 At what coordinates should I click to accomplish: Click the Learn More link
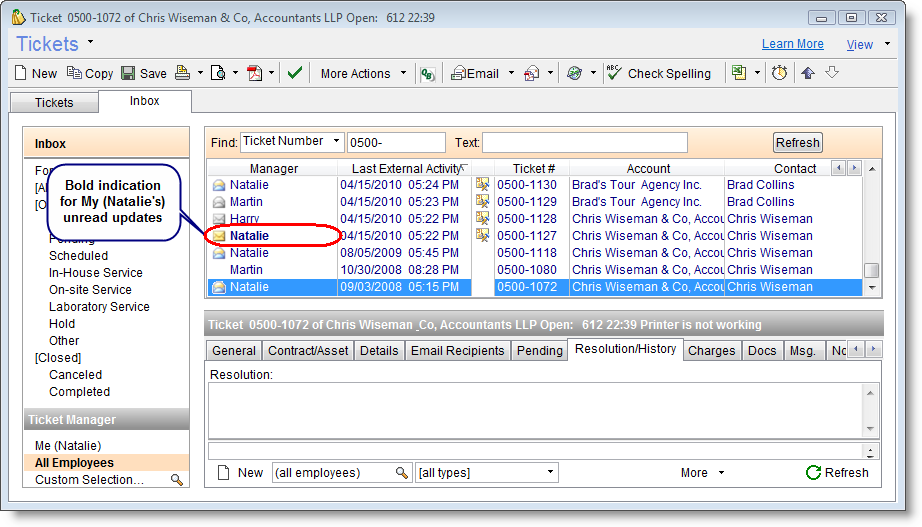pos(792,44)
